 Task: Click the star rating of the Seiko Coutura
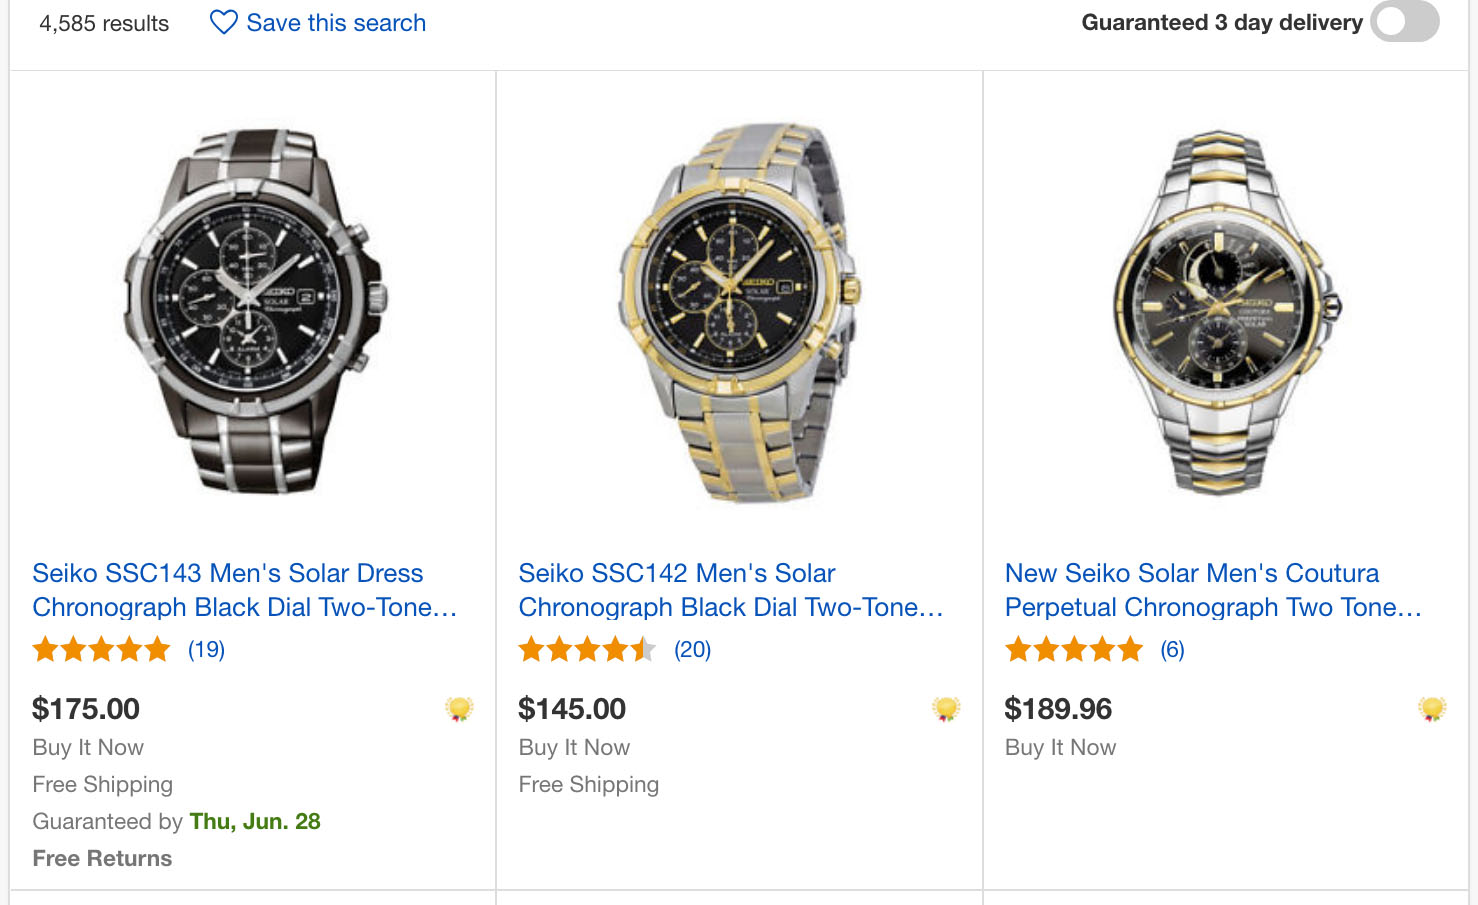1073,650
